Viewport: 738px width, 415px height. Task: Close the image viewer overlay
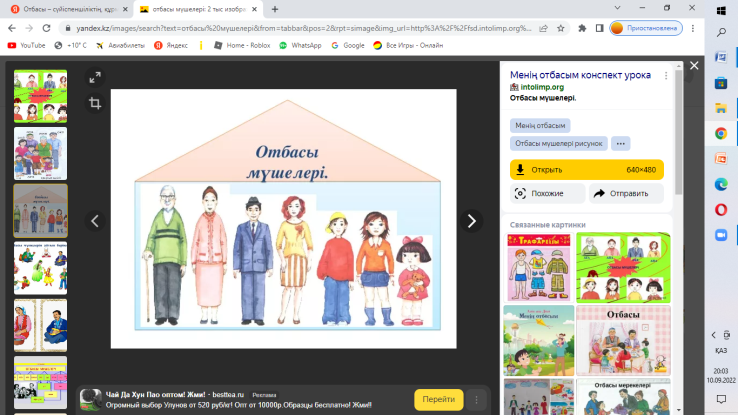(694, 66)
